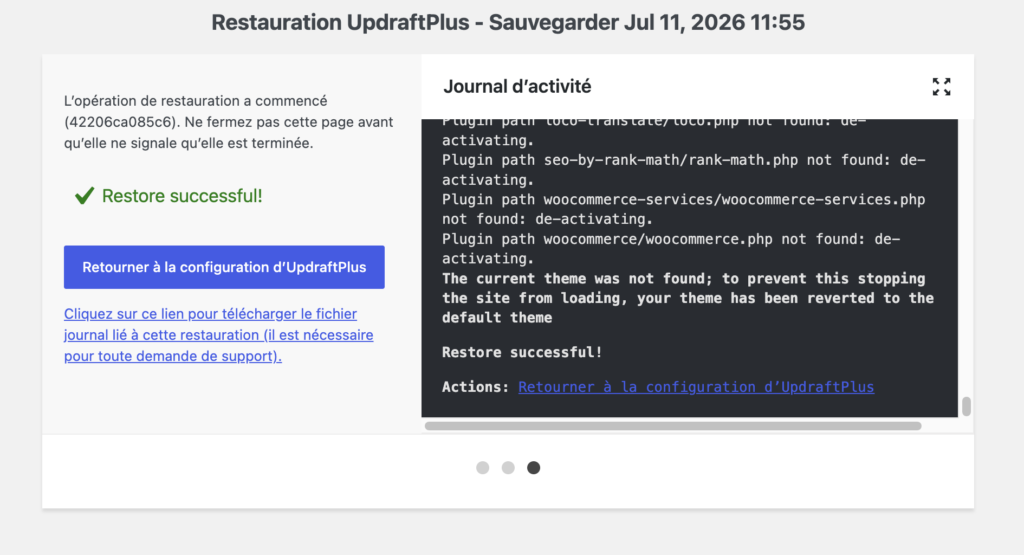Click the 'Actions:' label in the log
This screenshot has width=1024, height=555.
(475, 387)
